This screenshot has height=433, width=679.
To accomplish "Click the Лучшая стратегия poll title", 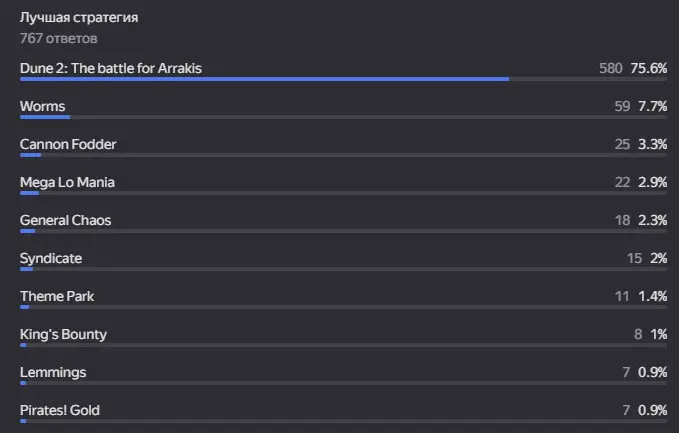I will coord(79,18).
